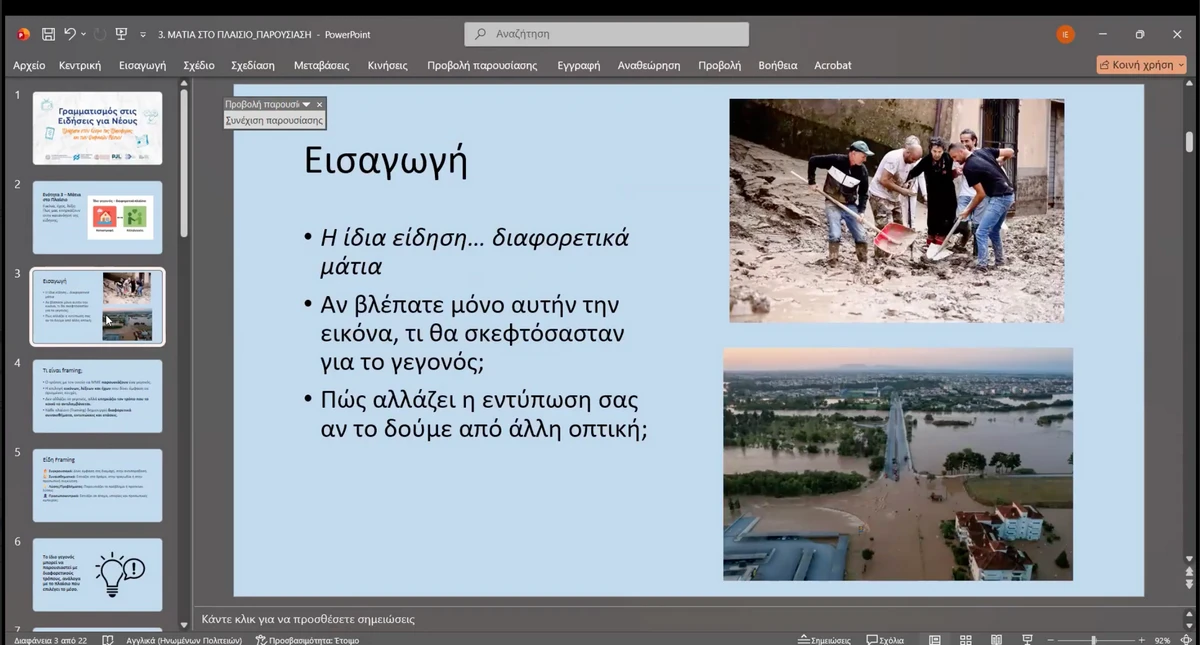Expand the Undo history dropdown arrow
This screenshot has height=645, width=1200.
point(83,34)
